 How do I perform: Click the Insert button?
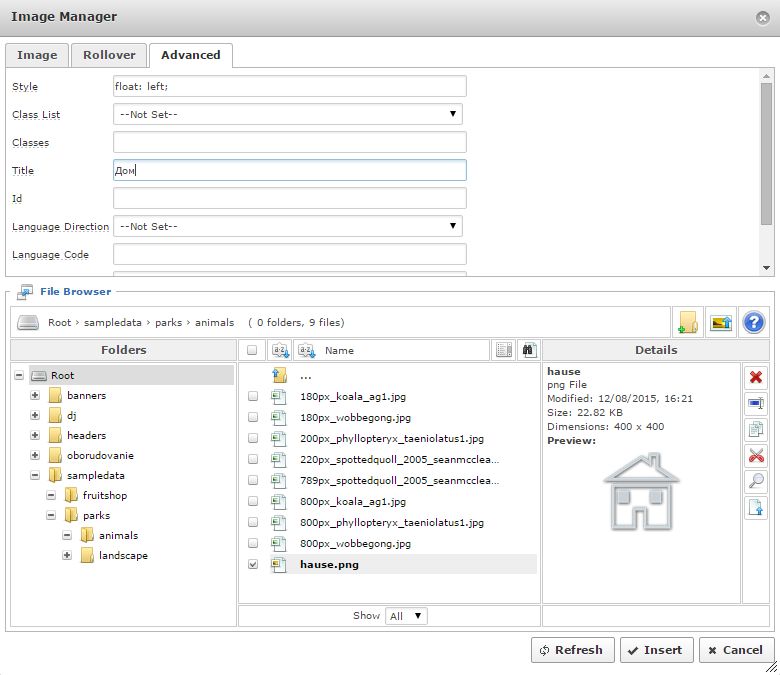click(x=656, y=650)
